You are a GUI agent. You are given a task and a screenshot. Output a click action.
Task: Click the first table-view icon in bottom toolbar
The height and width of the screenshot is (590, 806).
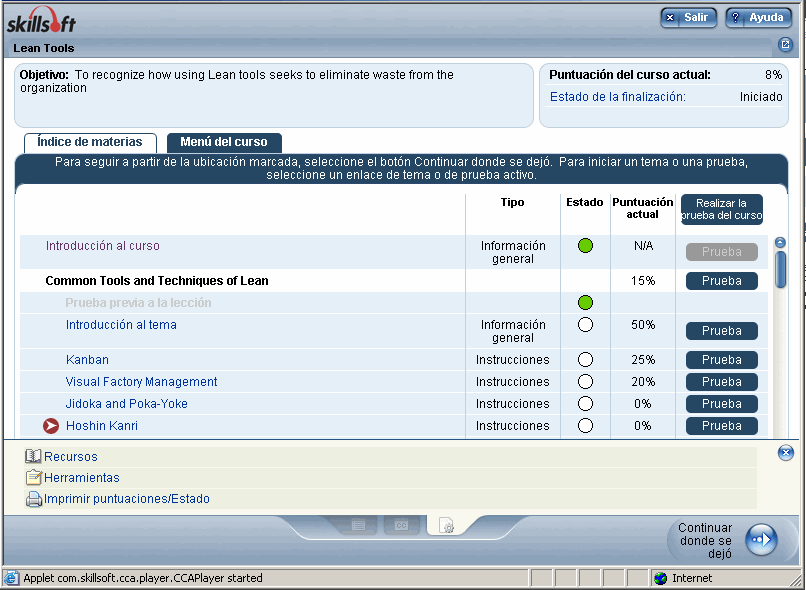point(358,525)
